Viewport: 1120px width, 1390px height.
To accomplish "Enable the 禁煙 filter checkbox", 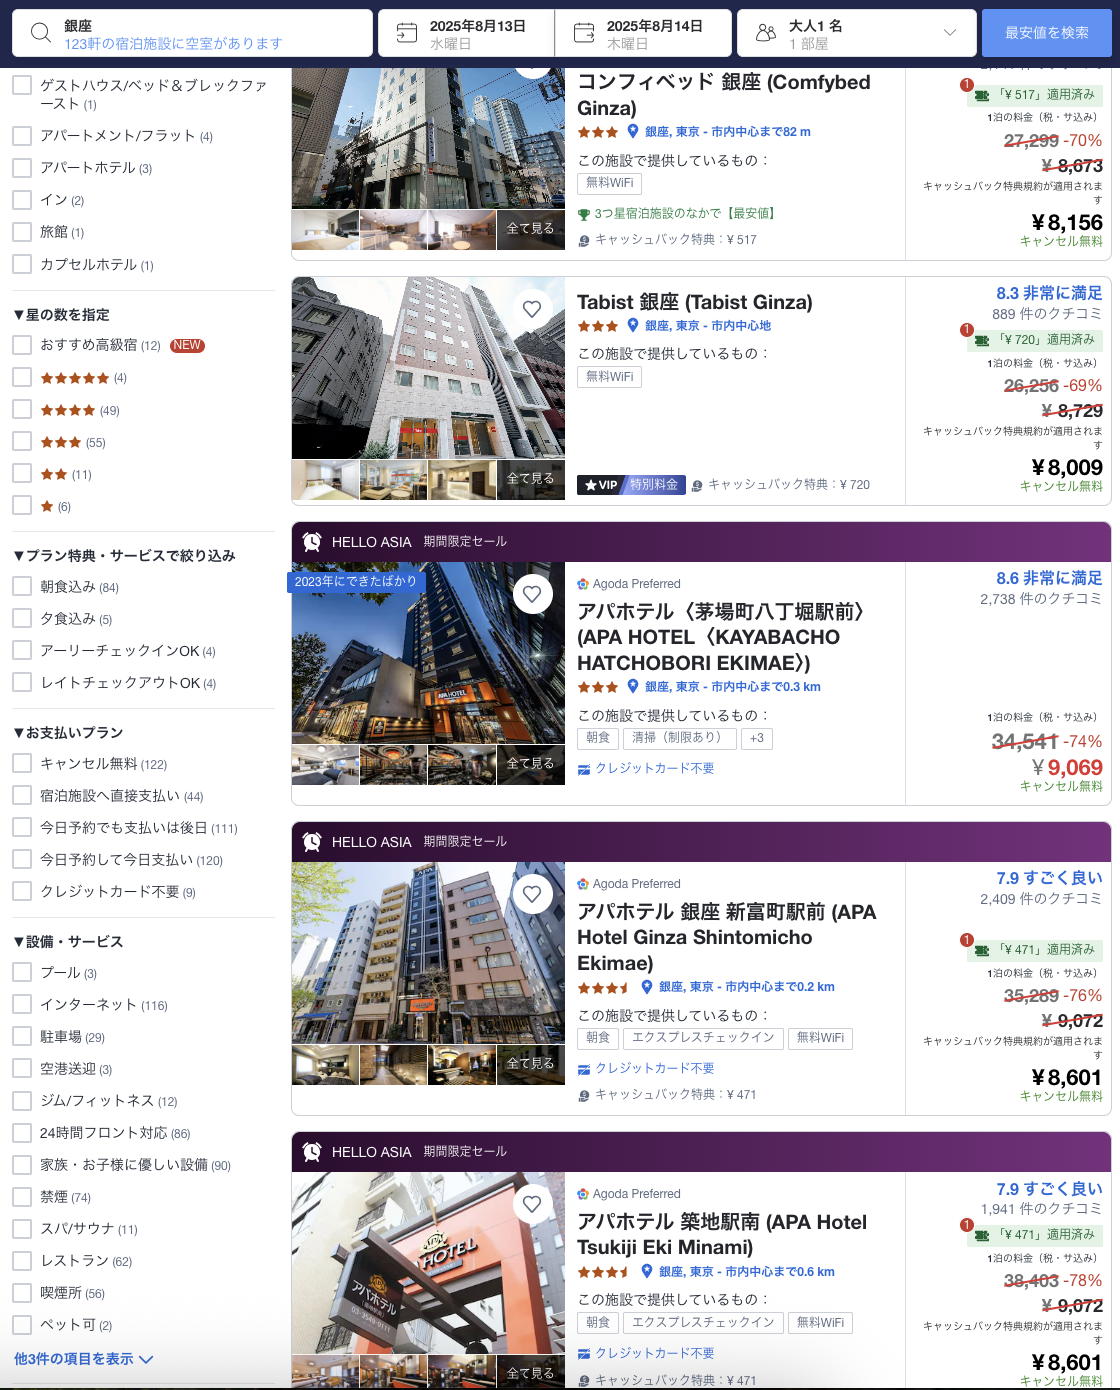I will [22, 1197].
